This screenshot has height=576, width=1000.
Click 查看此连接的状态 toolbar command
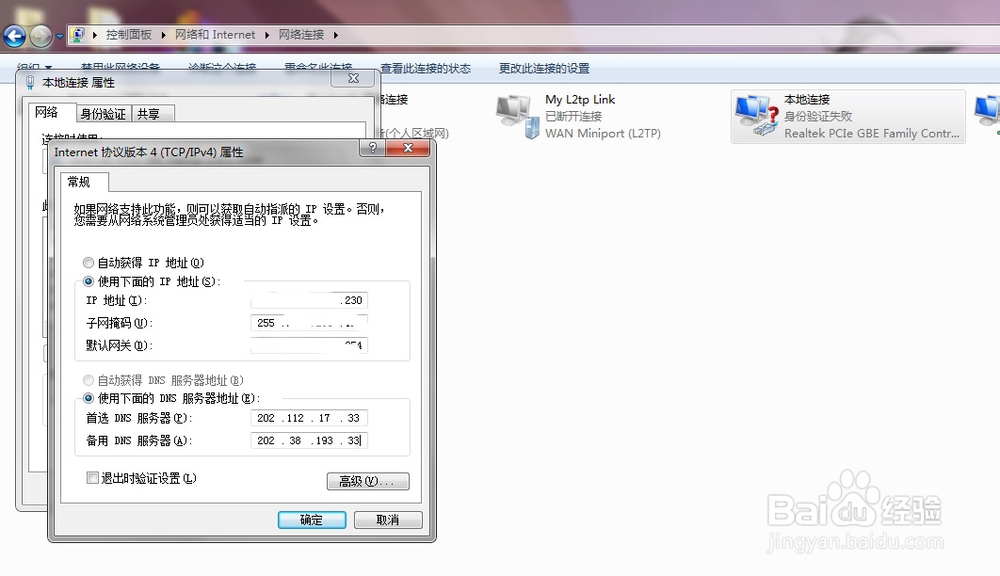(425, 68)
